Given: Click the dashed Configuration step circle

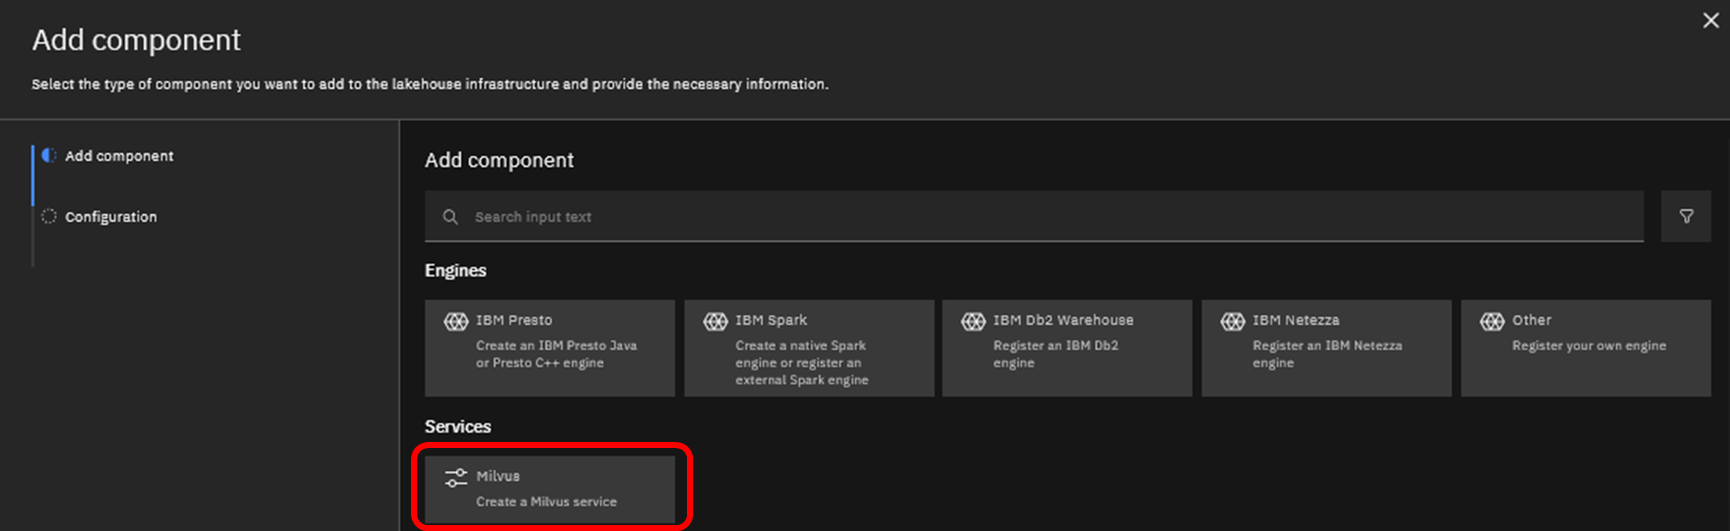Looking at the screenshot, I should point(49,216).
